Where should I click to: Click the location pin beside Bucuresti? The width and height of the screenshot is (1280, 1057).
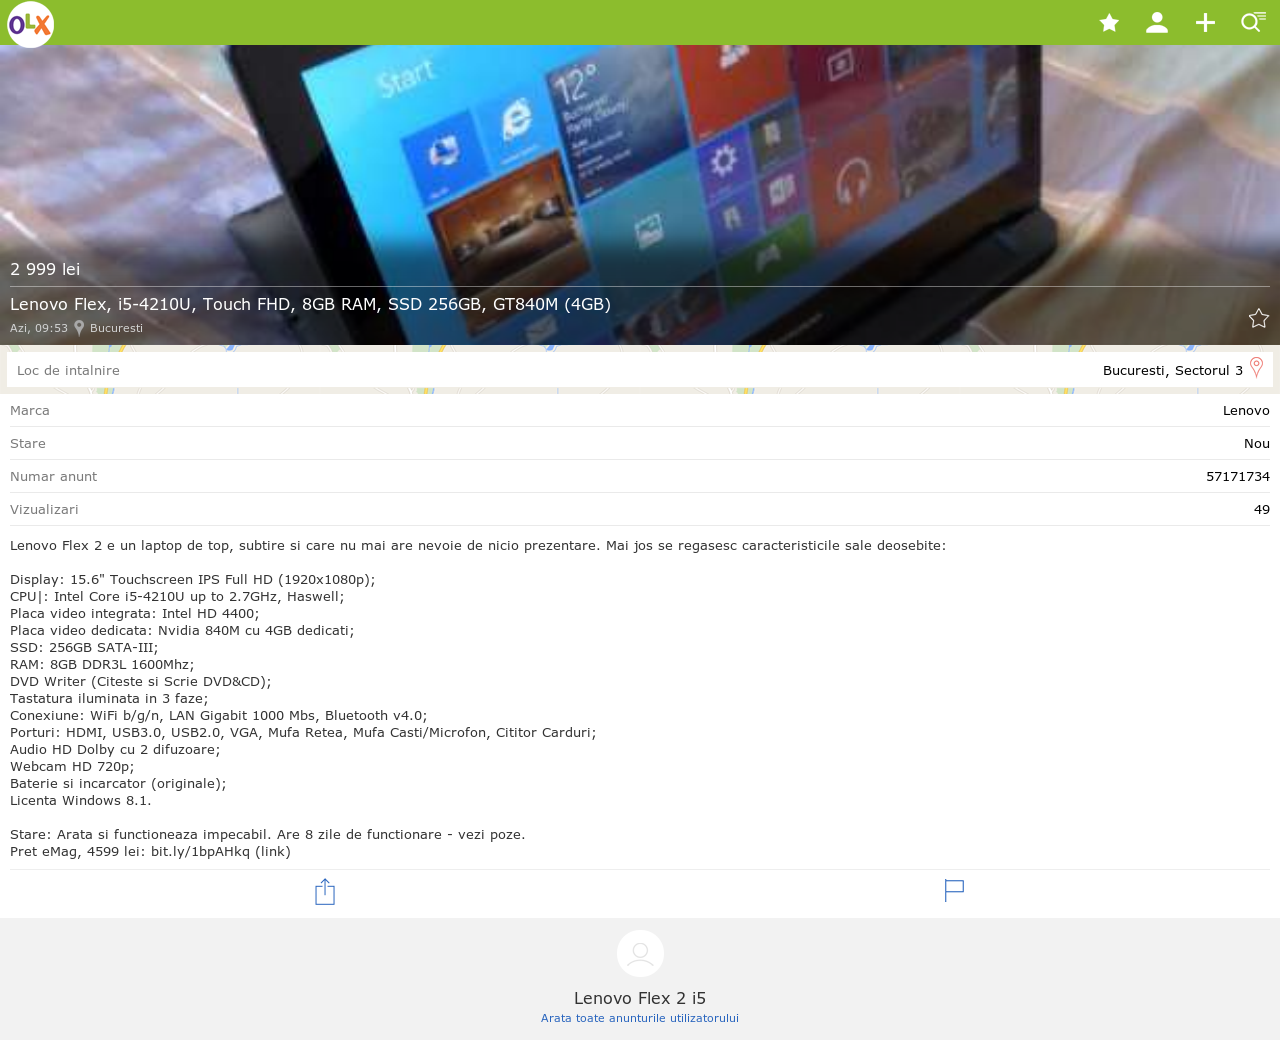pyautogui.click(x=79, y=328)
